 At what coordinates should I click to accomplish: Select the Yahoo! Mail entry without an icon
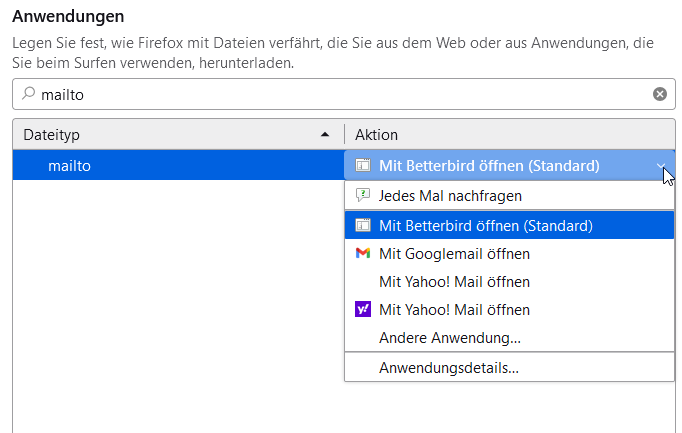pyautogui.click(x=454, y=282)
